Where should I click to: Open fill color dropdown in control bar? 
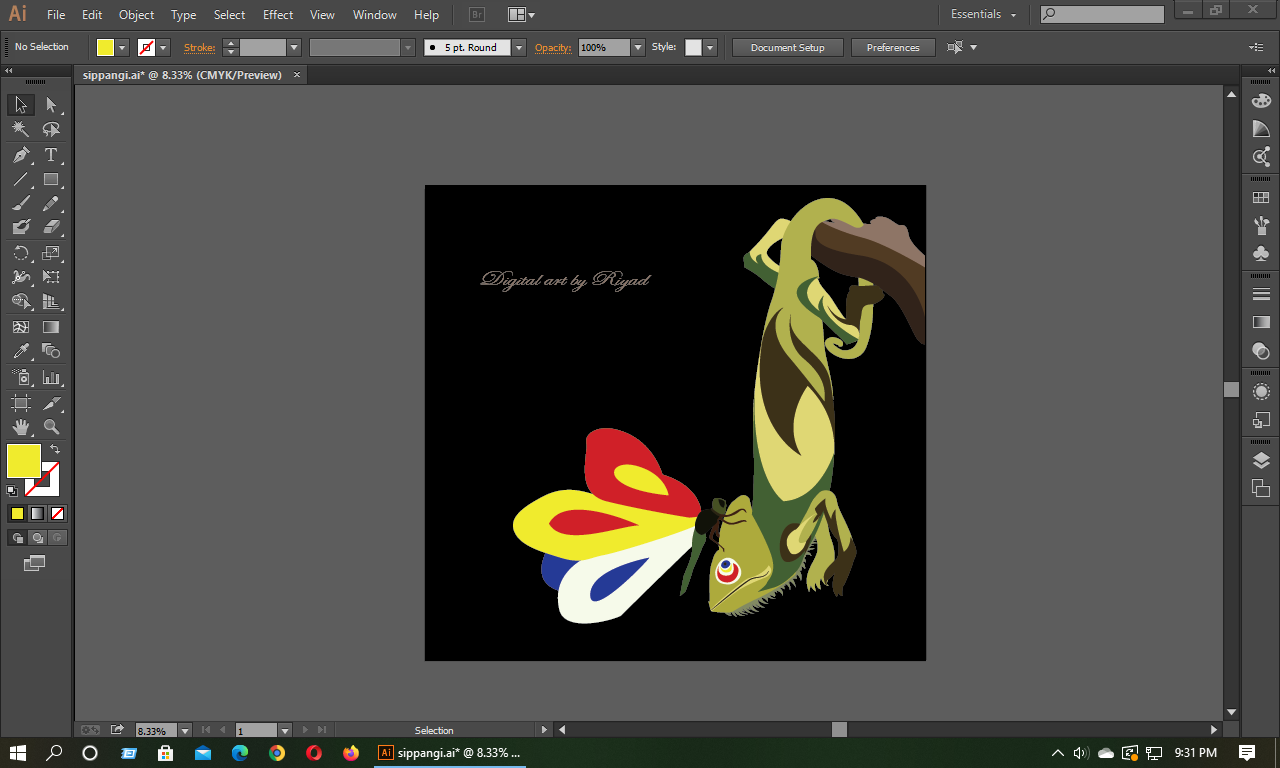123,47
